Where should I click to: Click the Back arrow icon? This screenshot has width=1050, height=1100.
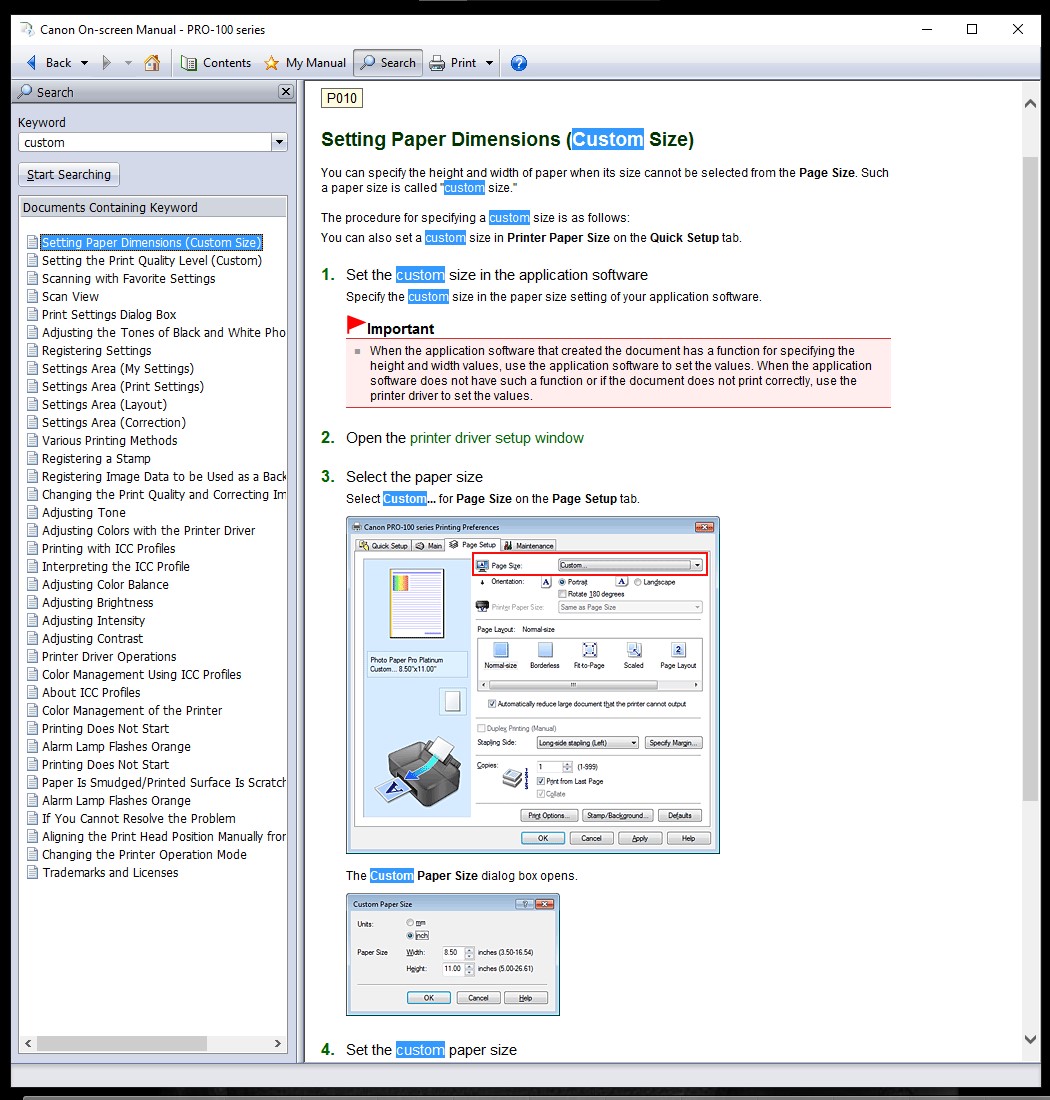[x=29, y=63]
